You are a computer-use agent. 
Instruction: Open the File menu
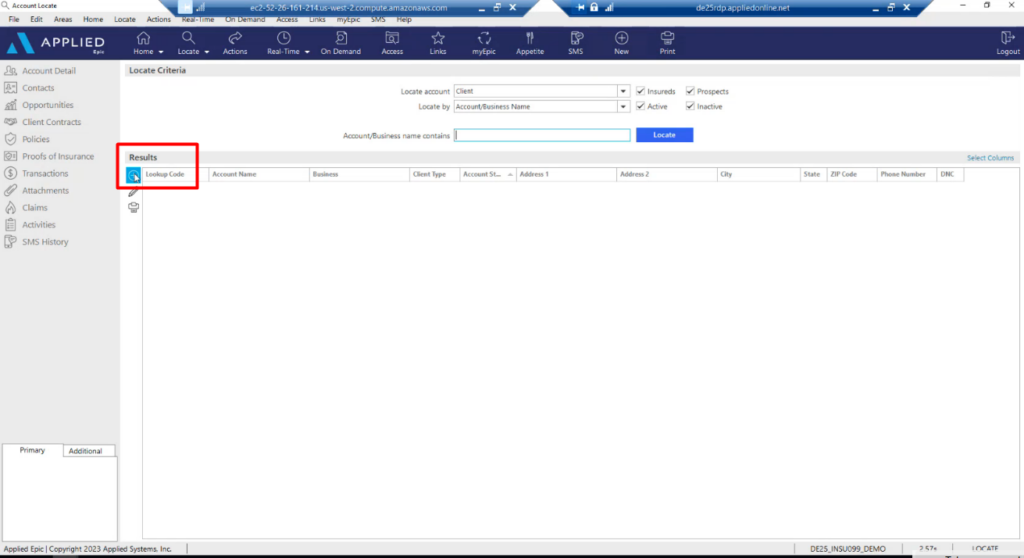click(x=14, y=20)
